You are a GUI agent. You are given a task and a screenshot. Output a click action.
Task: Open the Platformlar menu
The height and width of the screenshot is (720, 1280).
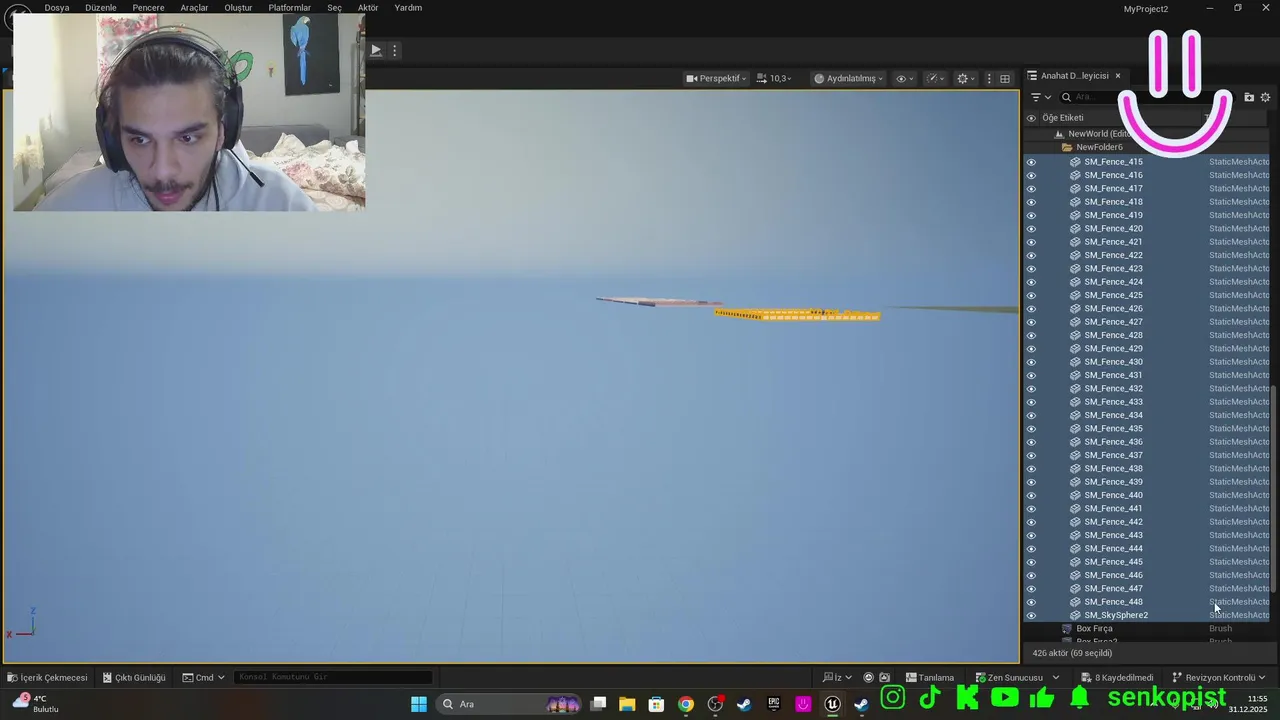[290, 8]
